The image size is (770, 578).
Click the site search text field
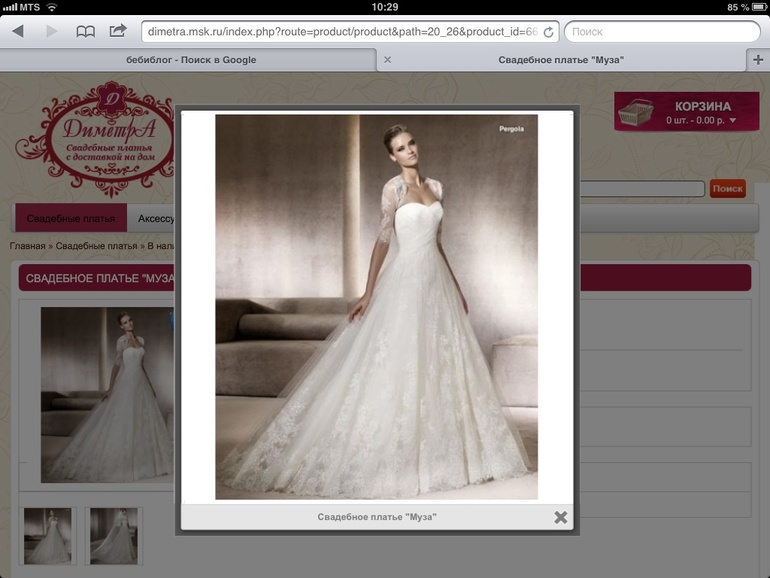pyautogui.click(x=642, y=189)
